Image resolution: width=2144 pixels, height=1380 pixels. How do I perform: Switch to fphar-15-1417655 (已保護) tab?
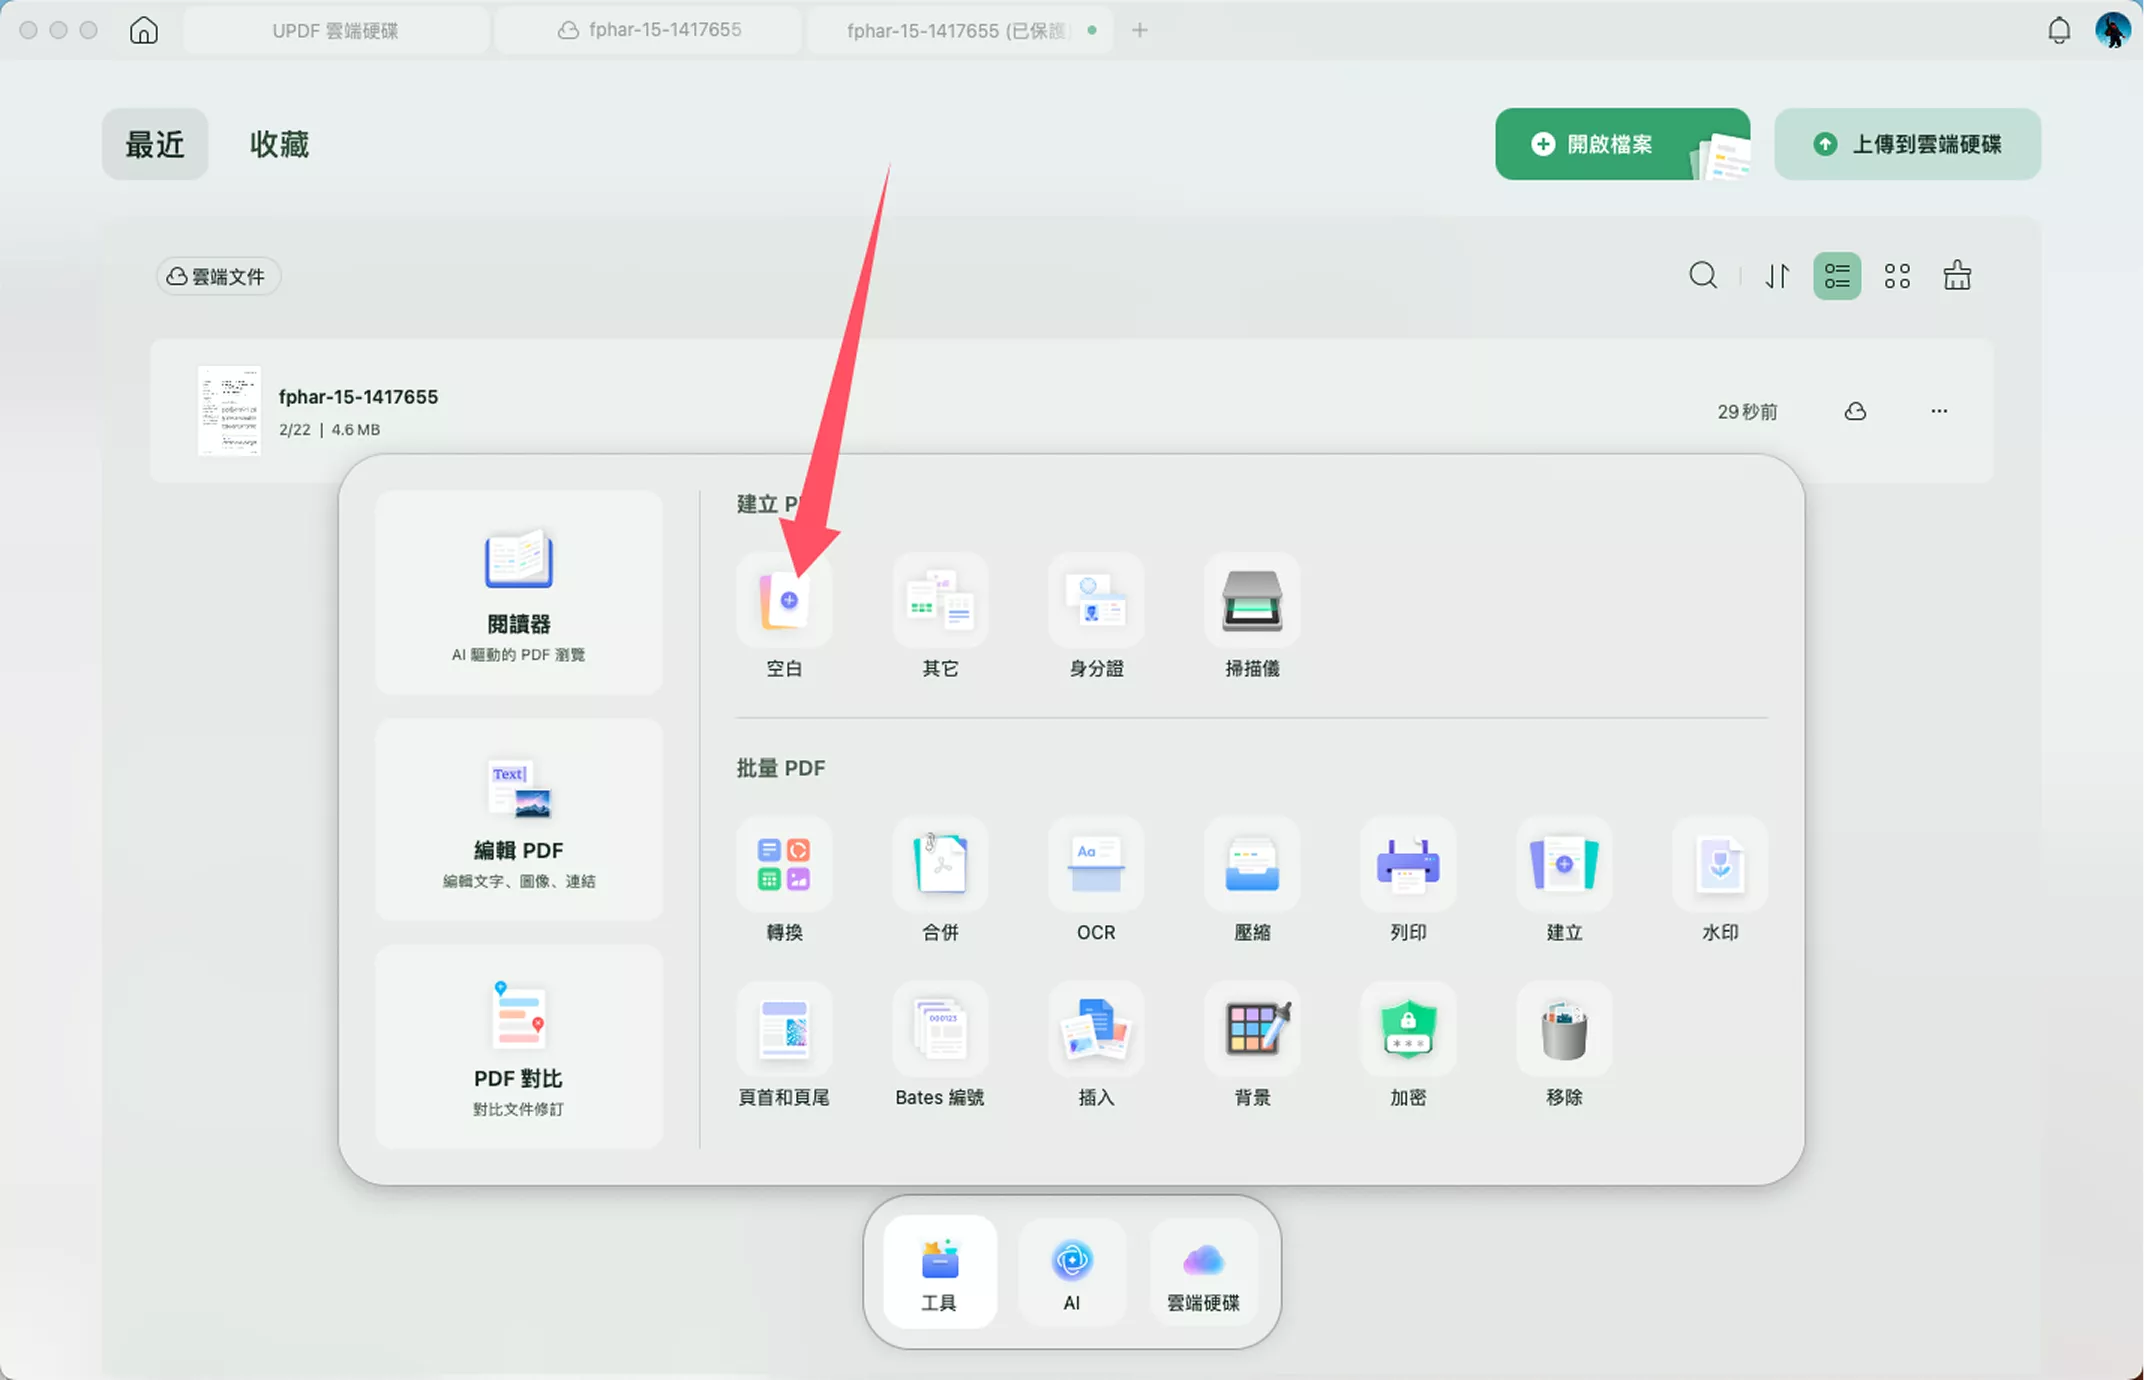962,30
